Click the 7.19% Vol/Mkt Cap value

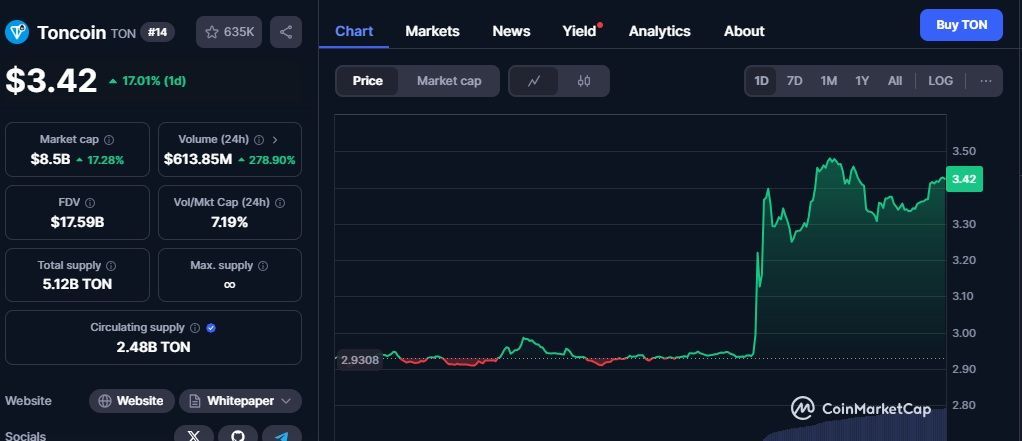pyautogui.click(x=229, y=222)
